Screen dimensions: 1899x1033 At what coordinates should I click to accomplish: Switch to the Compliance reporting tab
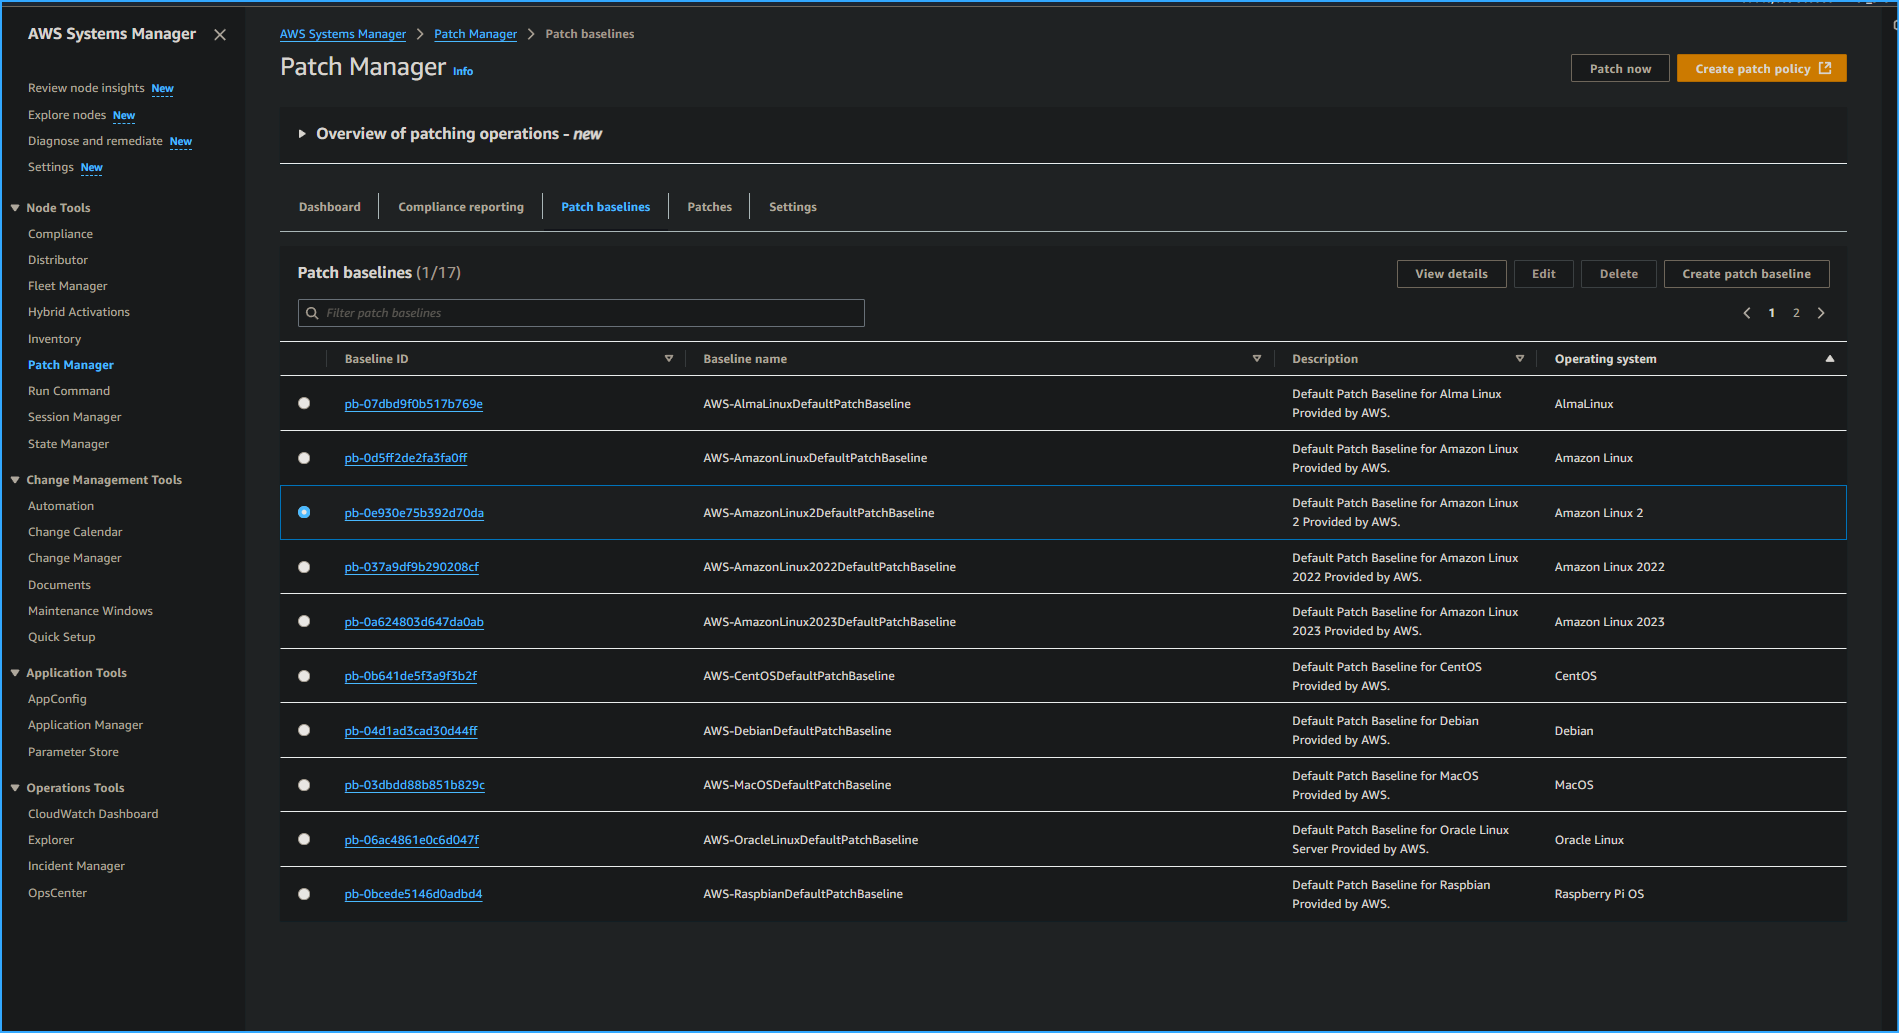click(460, 206)
